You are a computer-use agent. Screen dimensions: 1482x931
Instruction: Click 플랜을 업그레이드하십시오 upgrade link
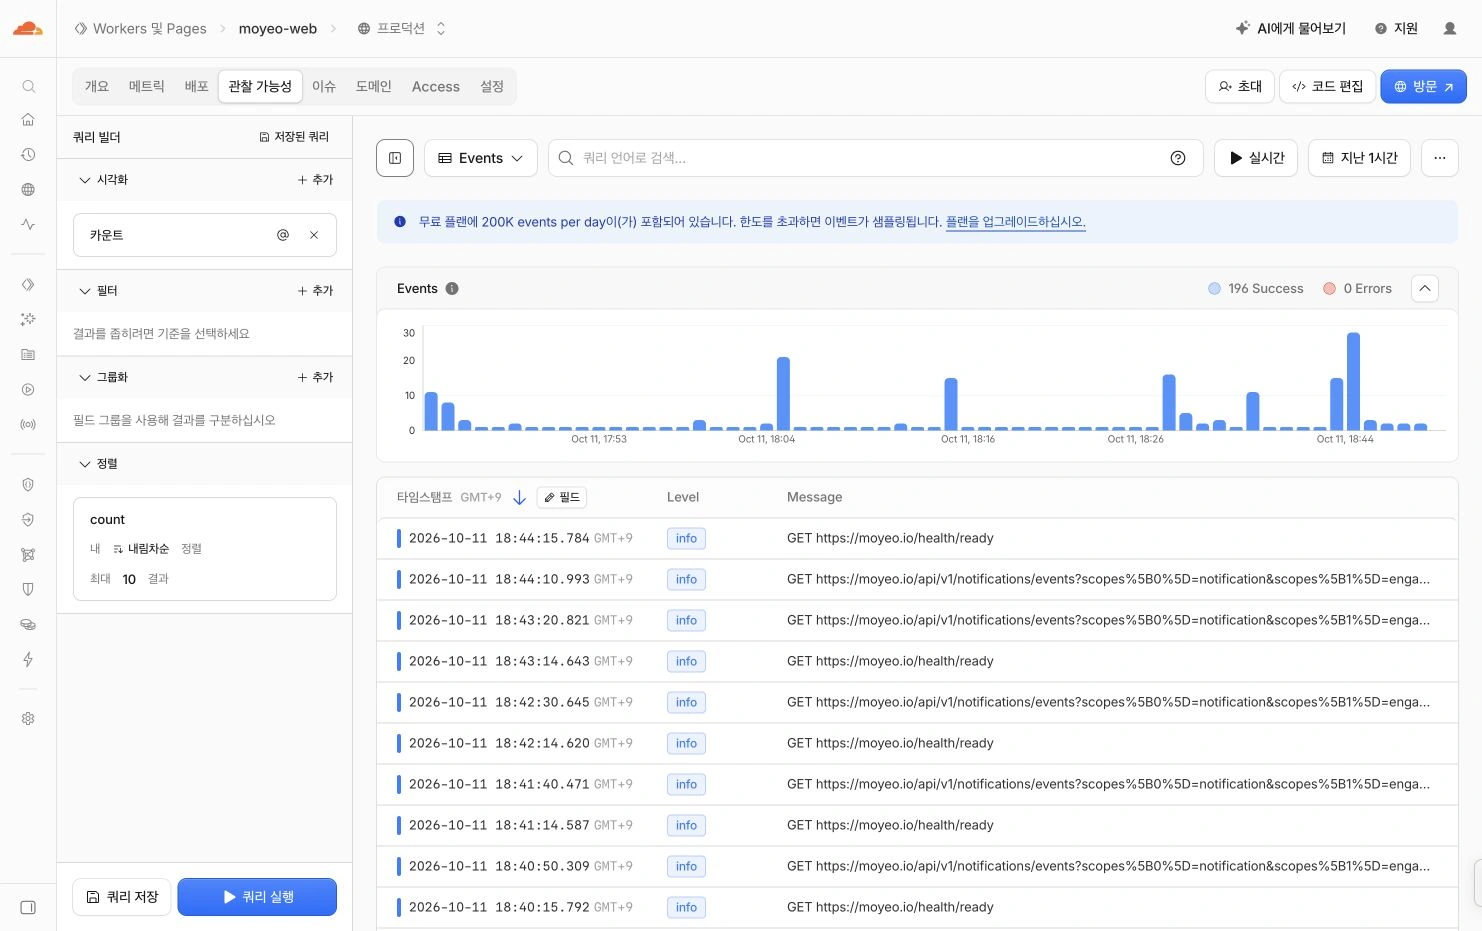coord(1015,222)
